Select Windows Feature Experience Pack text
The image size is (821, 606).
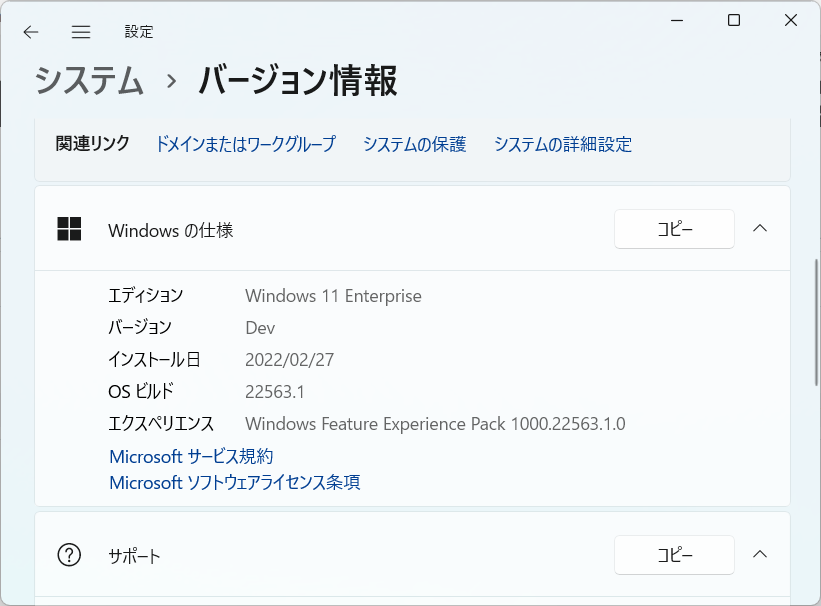pos(435,424)
